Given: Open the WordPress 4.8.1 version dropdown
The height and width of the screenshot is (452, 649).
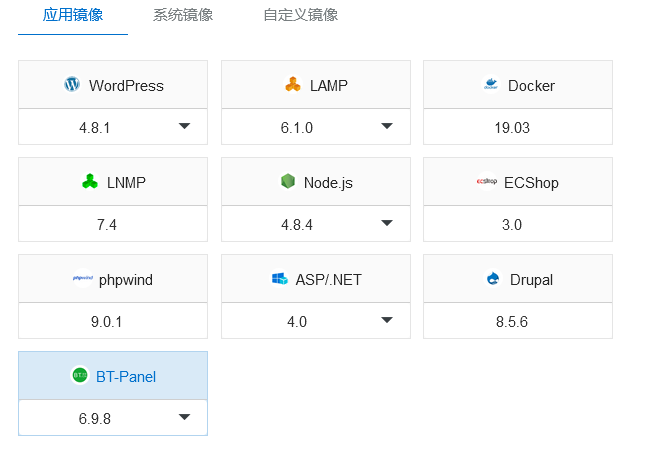Looking at the screenshot, I should pos(184,126).
